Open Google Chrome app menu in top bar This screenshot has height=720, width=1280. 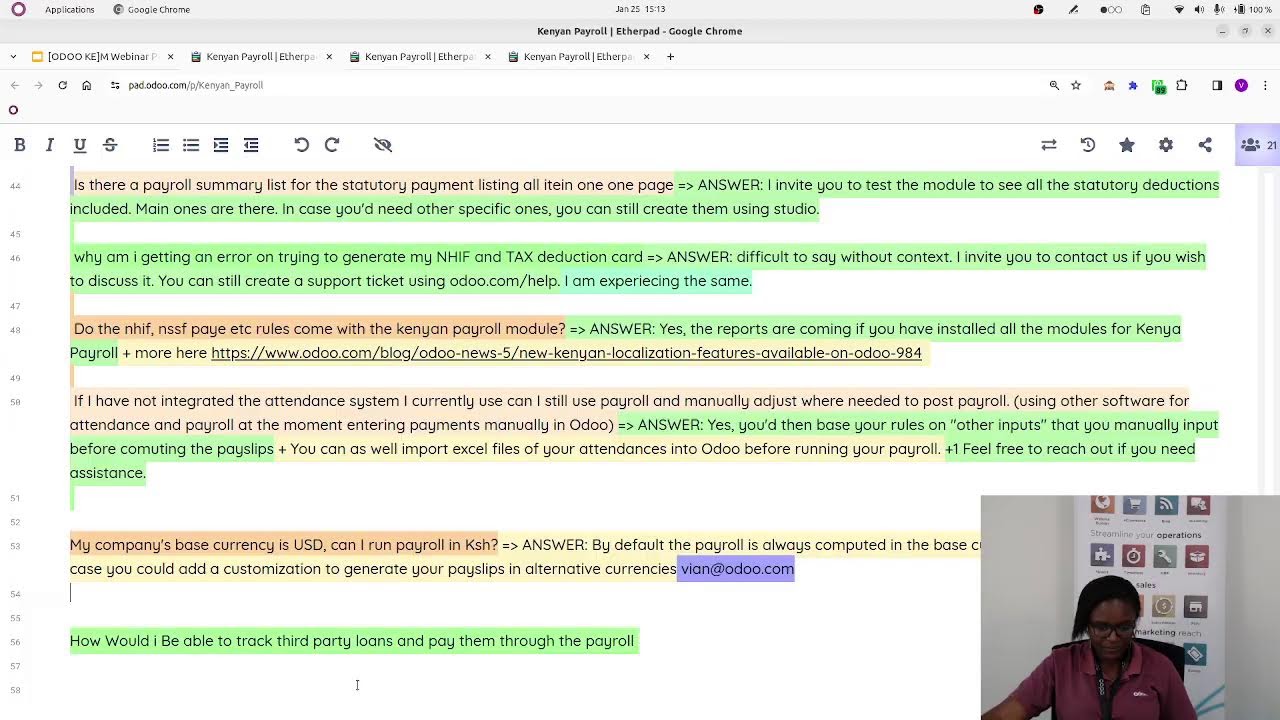coord(151,9)
